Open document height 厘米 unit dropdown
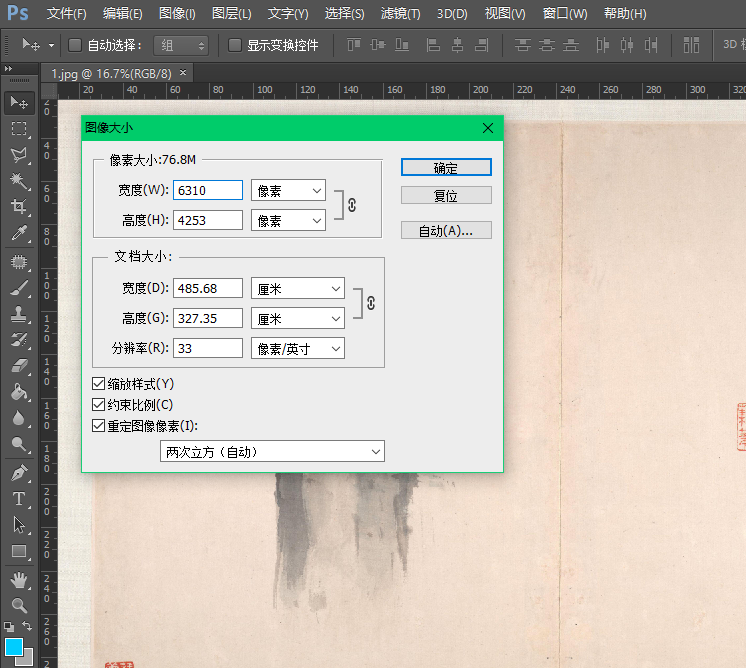 coord(298,318)
